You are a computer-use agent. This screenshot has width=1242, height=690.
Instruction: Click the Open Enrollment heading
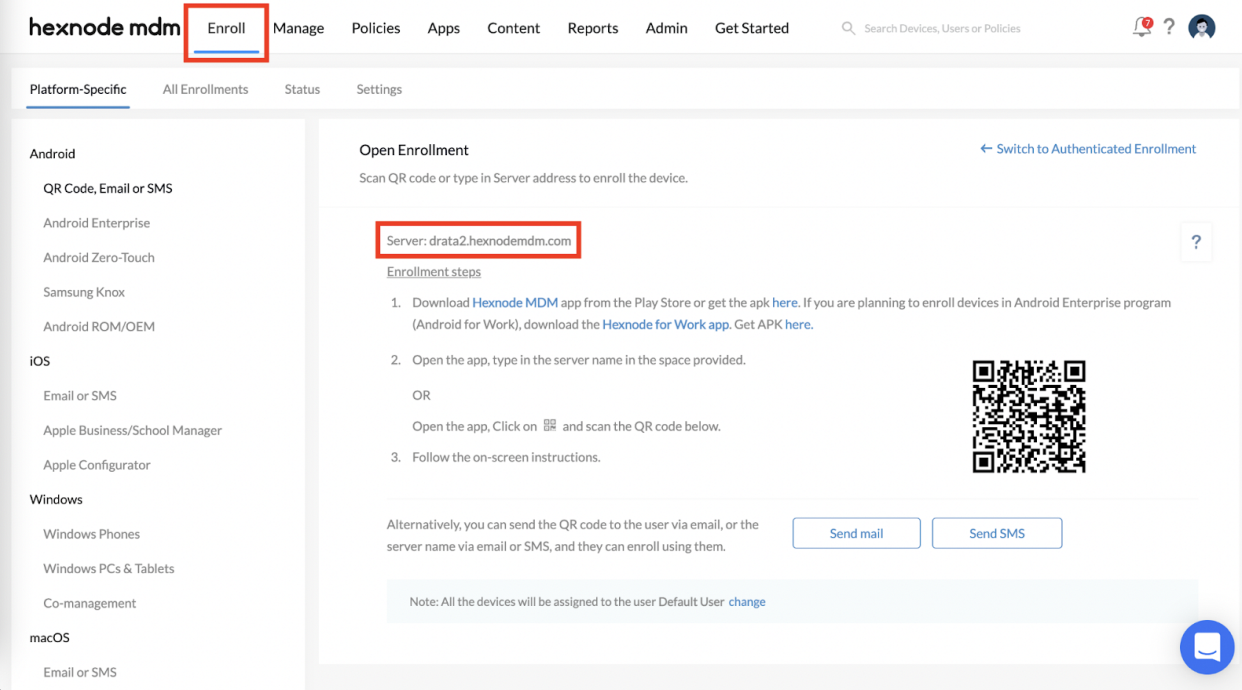point(414,150)
